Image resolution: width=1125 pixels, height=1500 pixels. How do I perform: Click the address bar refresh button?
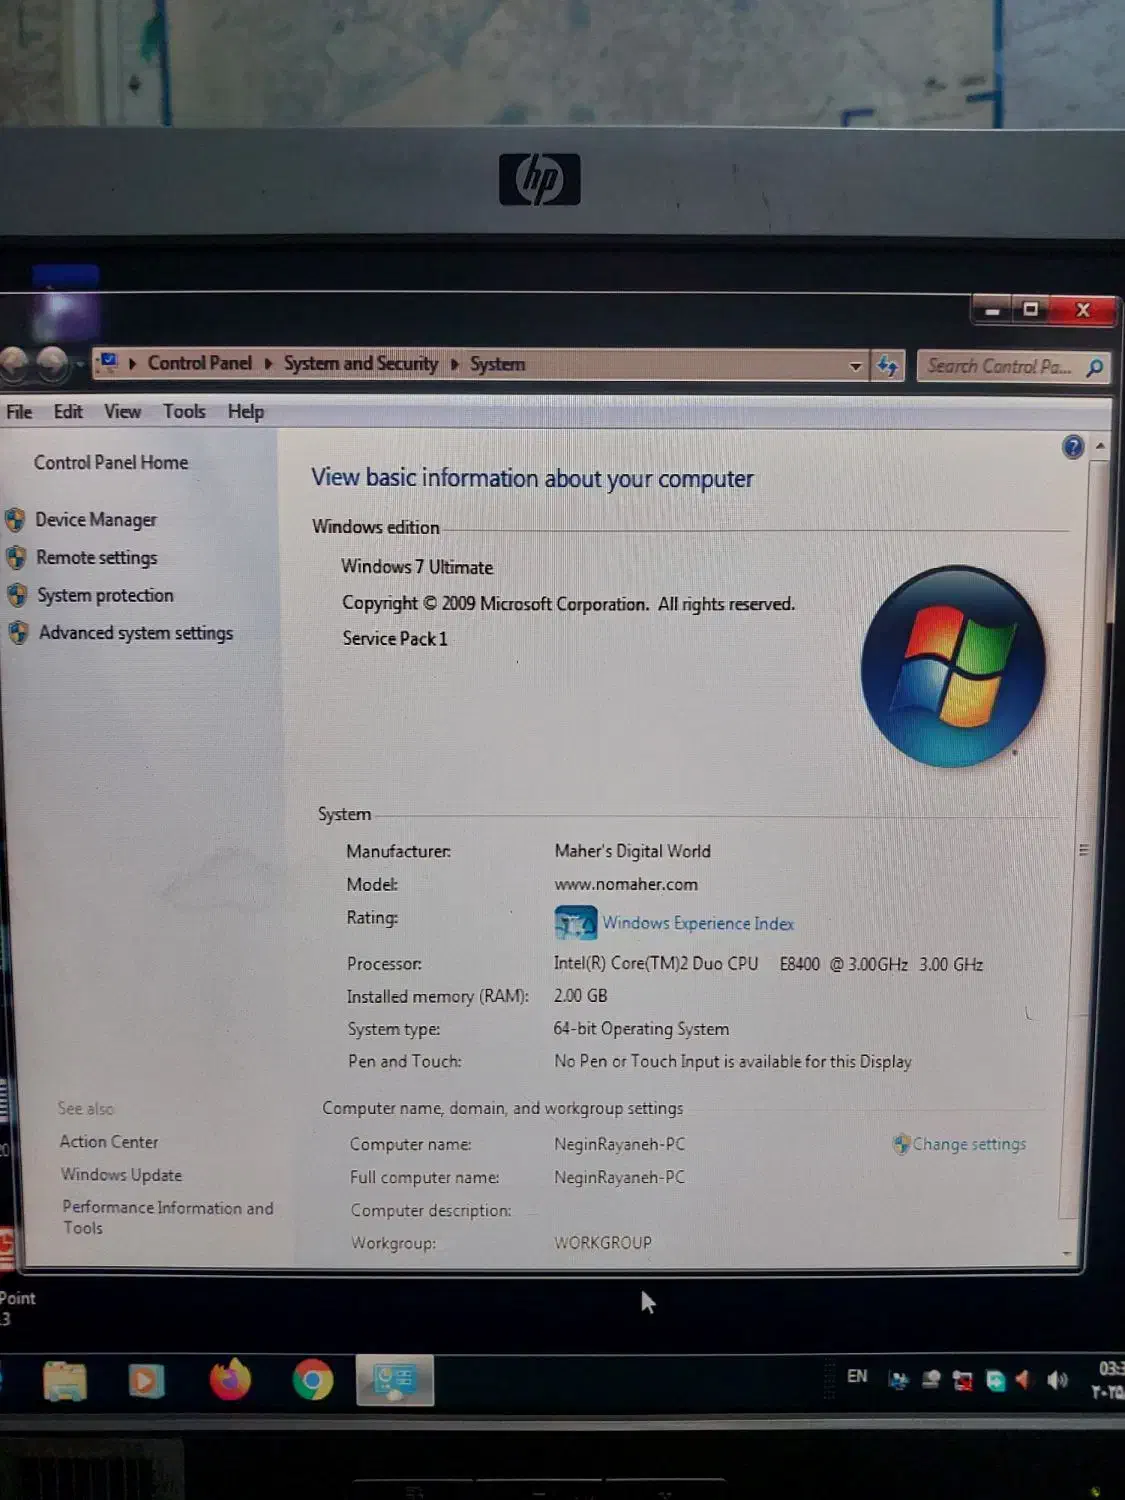point(887,366)
